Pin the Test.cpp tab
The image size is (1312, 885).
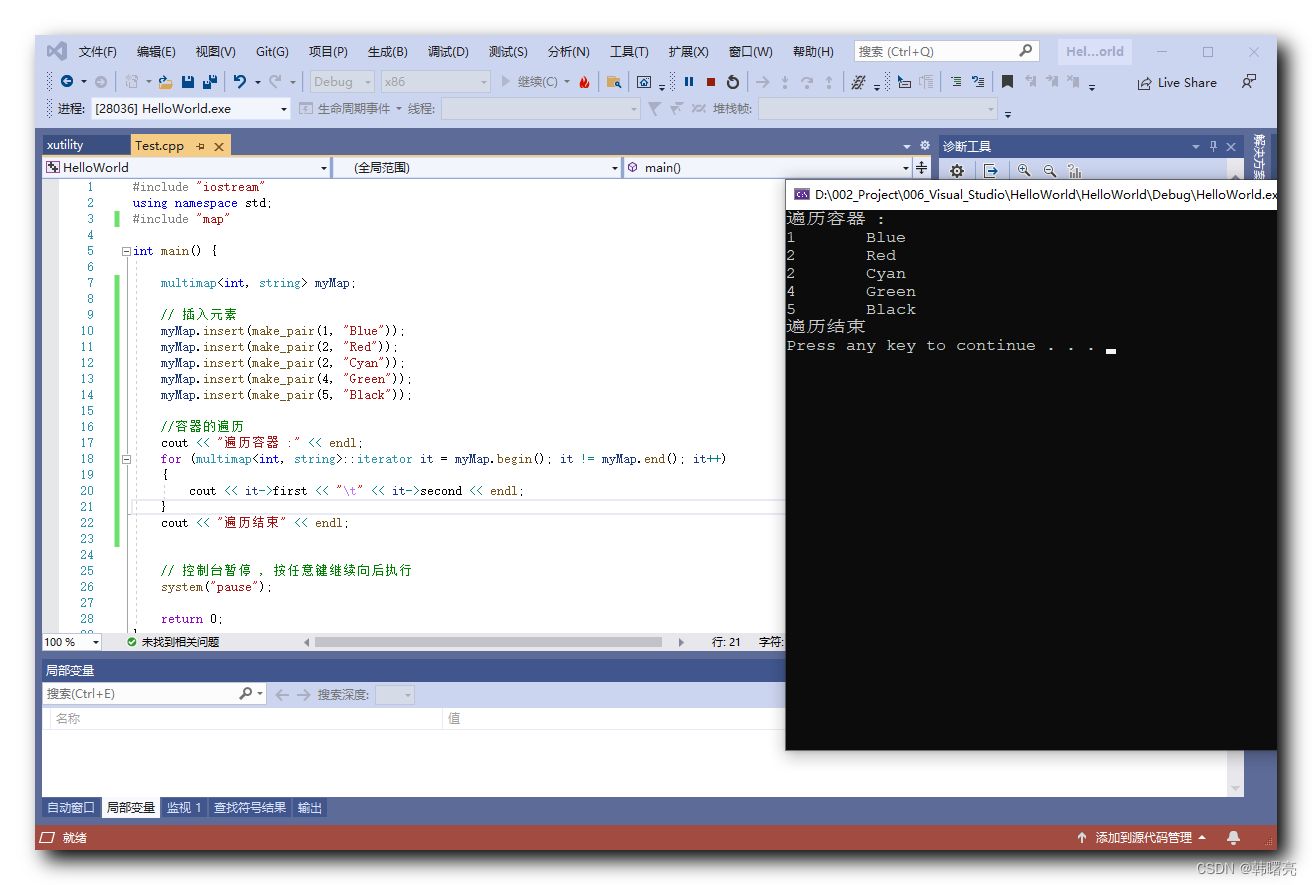[x=200, y=146]
